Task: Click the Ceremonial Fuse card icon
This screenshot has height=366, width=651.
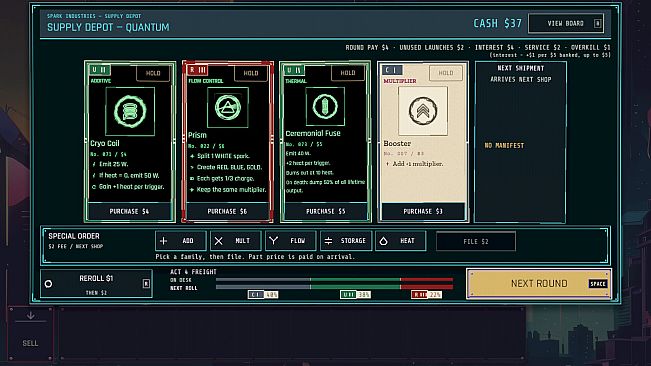Action: pyautogui.click(x=325, y=106)
